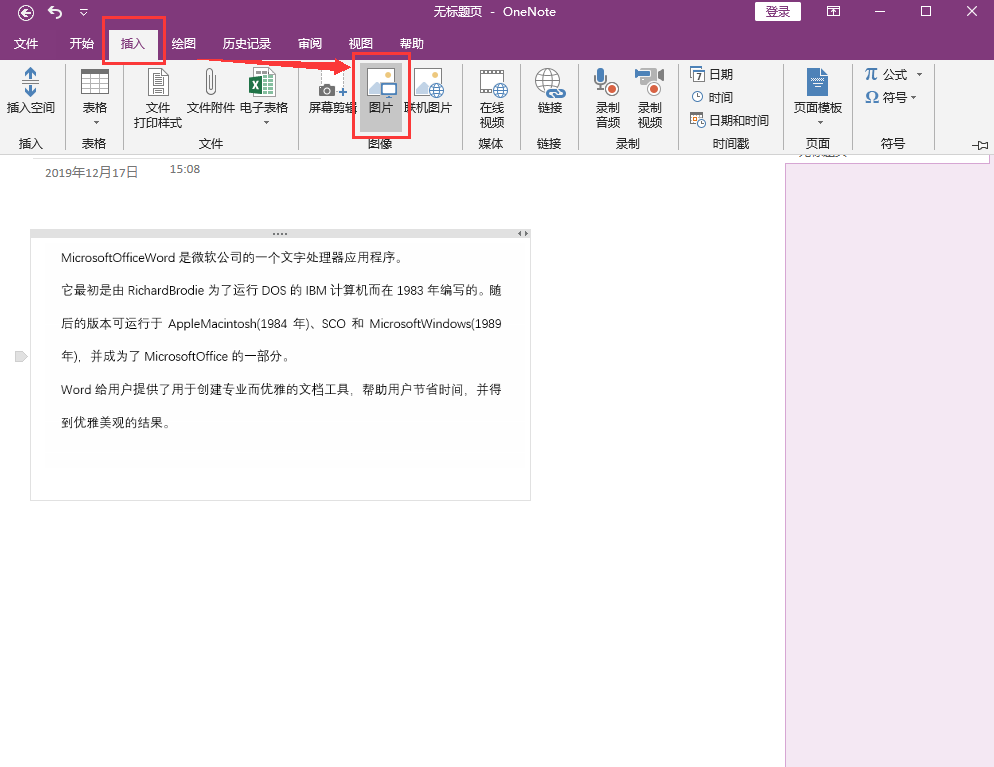Click the page list panel on right
Viewport: 994px width, 767px height.
[889, 464]
